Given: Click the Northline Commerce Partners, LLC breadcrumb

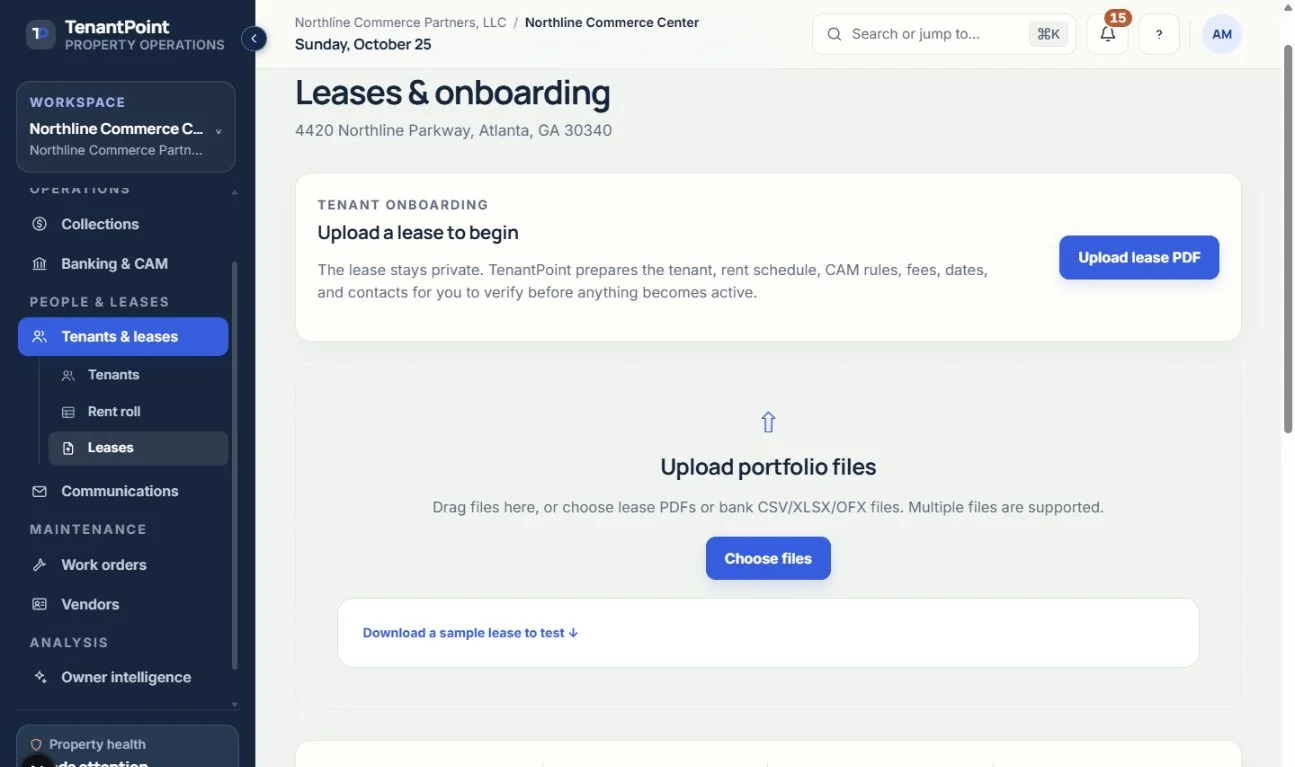Looking at the screenshot, I should click(400, 22).
